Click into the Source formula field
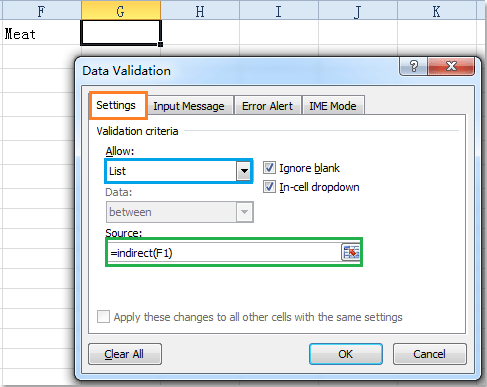Screen dimensions: 487x387 coord(224,253)
